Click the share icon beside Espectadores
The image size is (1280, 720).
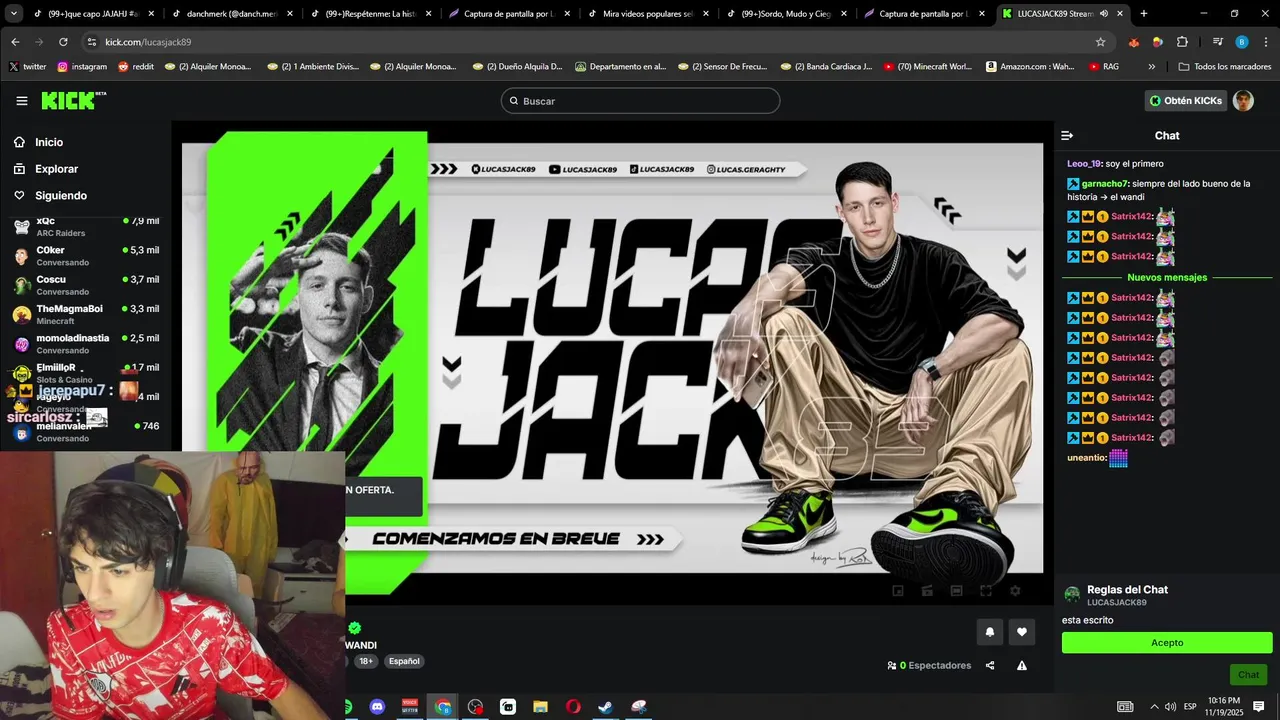[990, 665]
